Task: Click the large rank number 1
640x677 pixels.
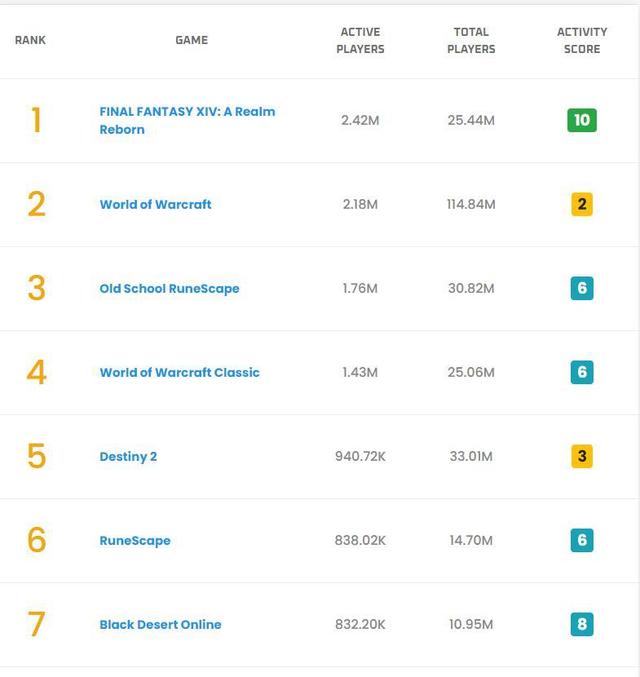Action: tap(36, 120)
